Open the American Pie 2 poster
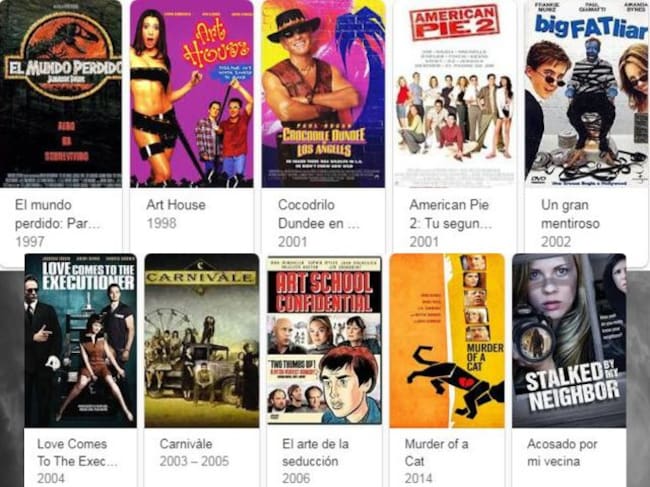Image resolution: width=650 pixels, height=487 pixels. pos(455,94)
